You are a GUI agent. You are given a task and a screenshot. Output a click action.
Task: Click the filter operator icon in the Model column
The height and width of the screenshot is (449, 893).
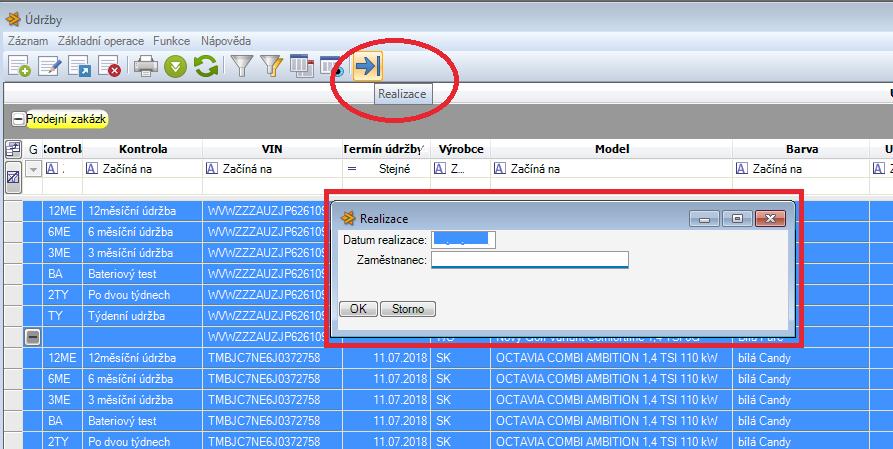pyautogui.click(x=500, y=169)
